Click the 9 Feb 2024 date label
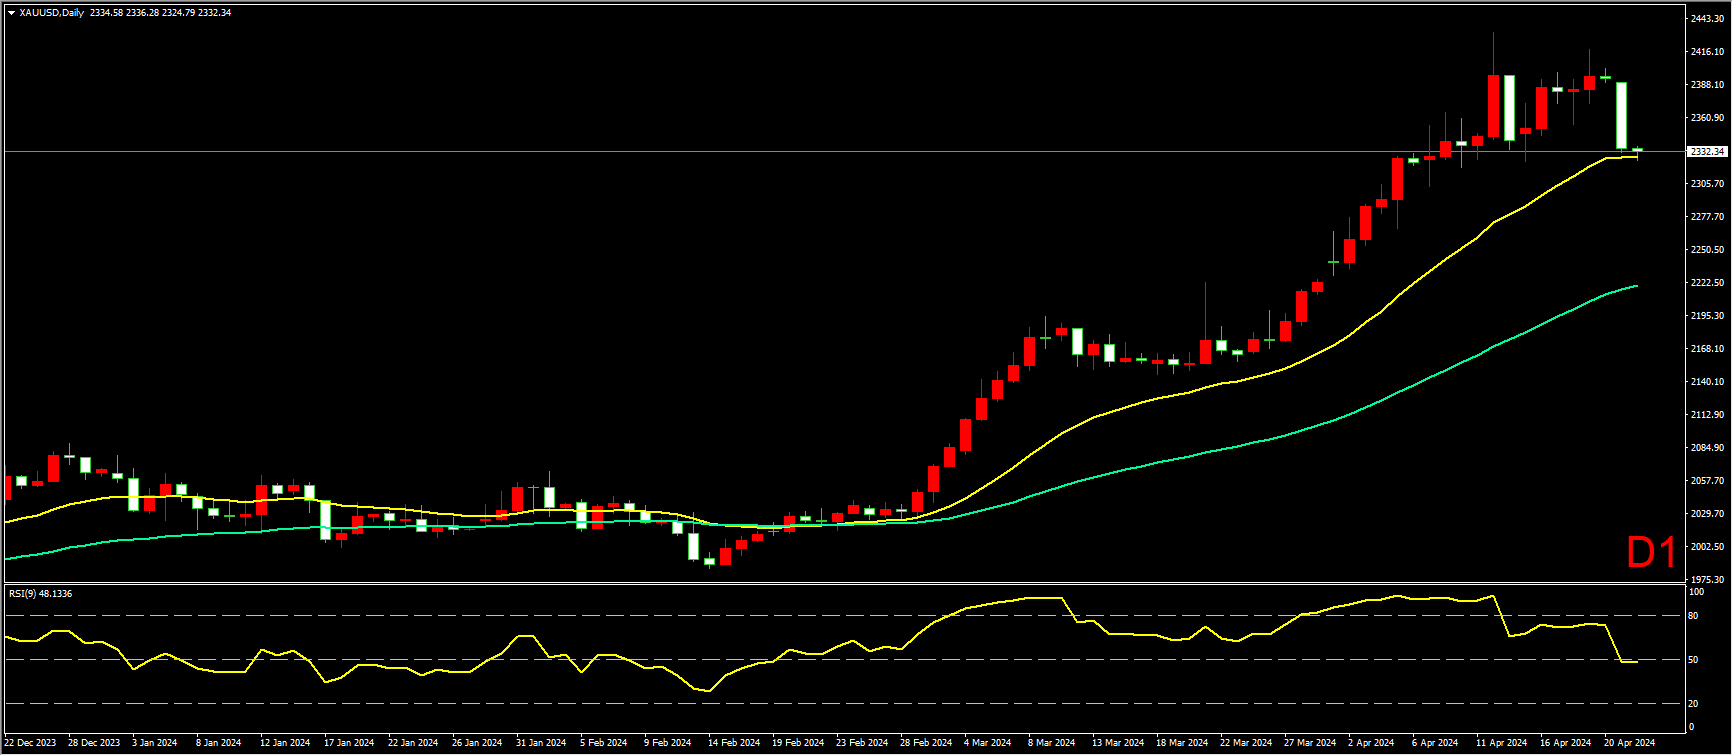This screenshot has width=1733, height=756. click(x=668, y=743)
